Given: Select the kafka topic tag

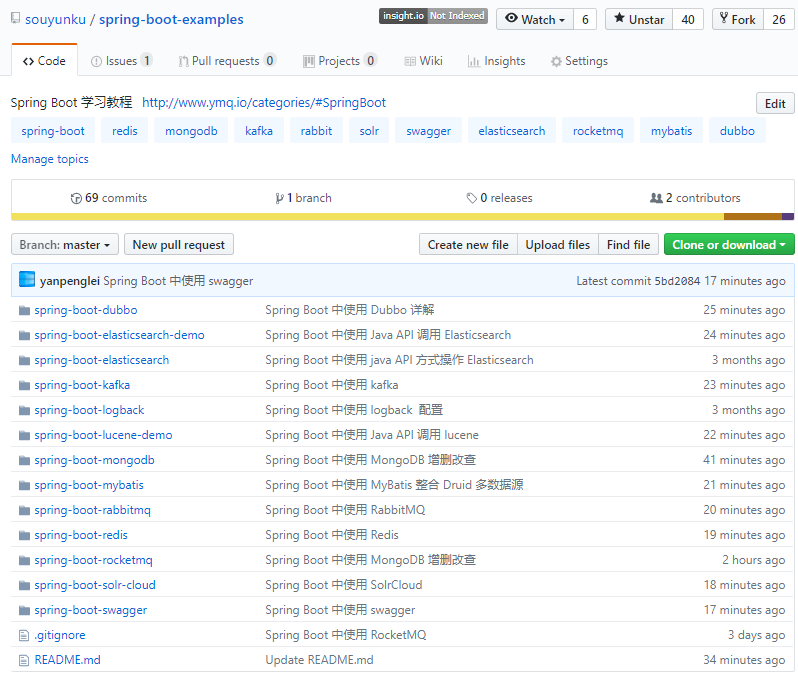Looking at the screenshot, I should point(259,131).
